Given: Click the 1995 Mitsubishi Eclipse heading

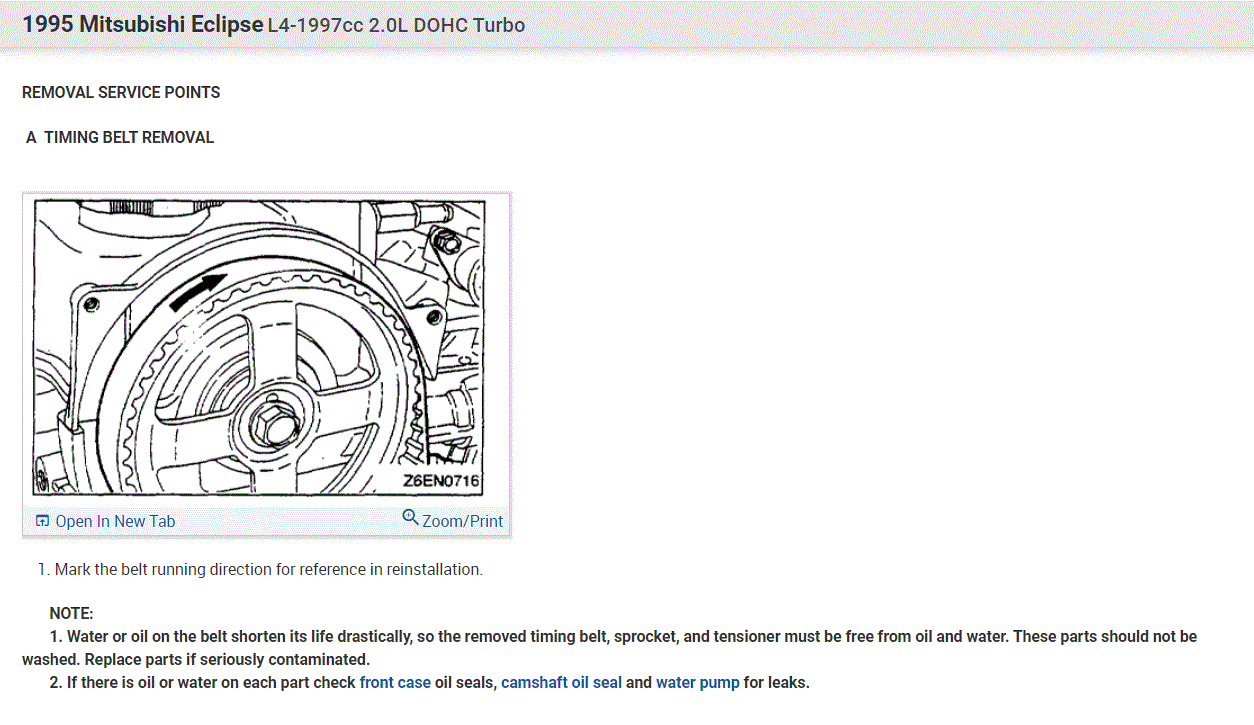Looking at the screenshot, I should [142, 25].
